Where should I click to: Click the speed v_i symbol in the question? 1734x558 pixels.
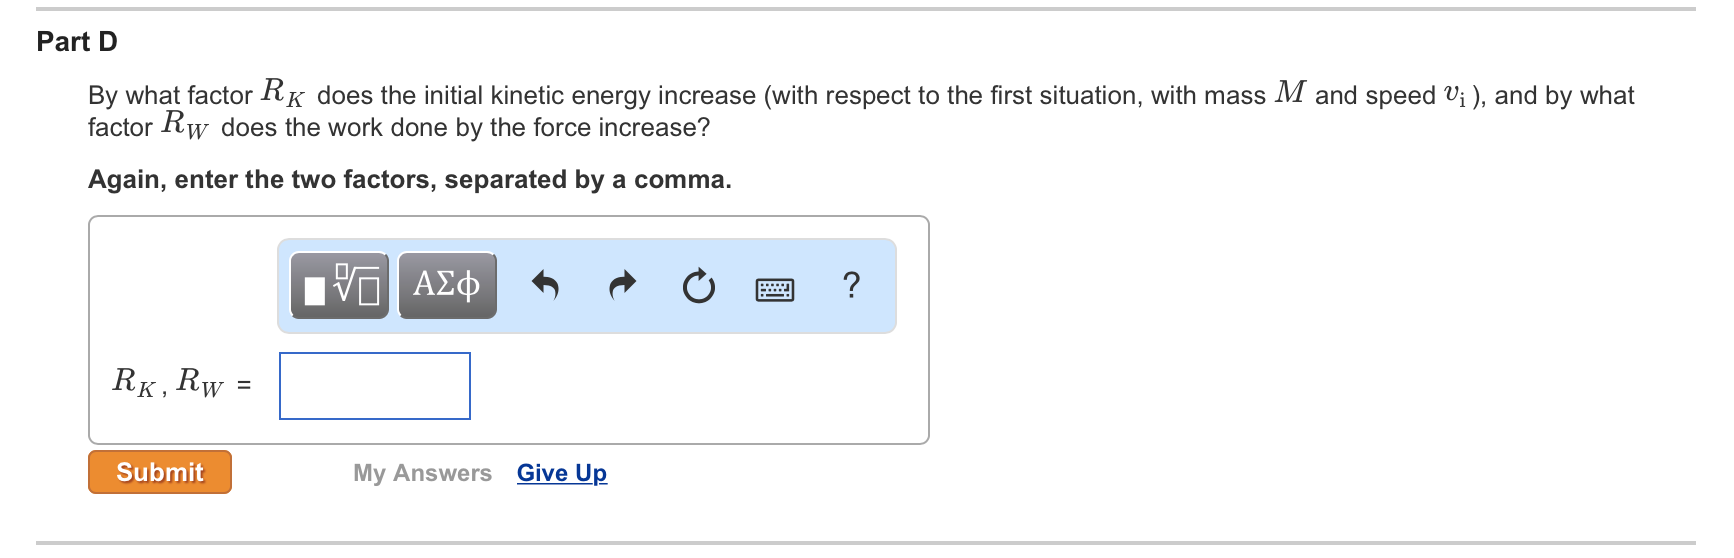point(1456,95)
